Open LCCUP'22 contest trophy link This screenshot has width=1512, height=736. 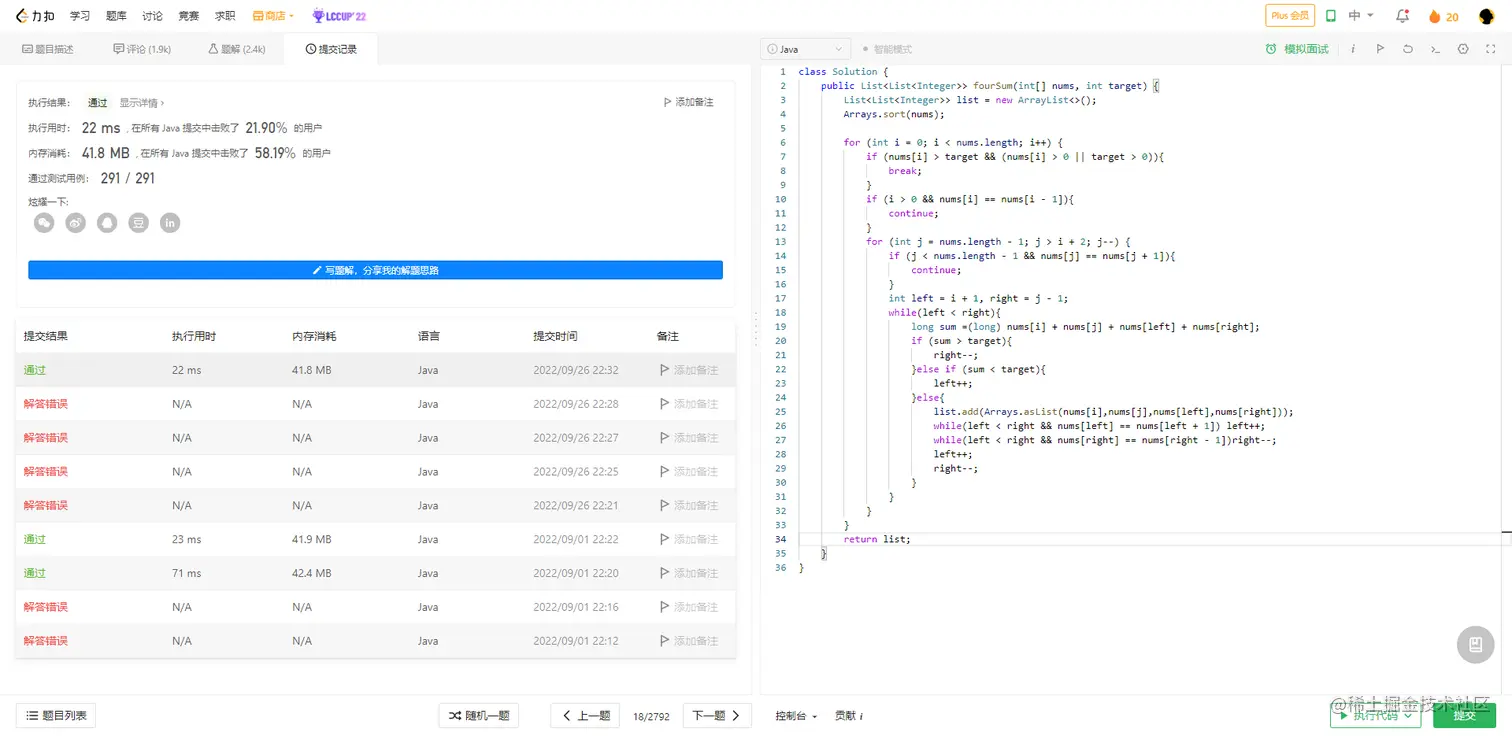point(339,16)
